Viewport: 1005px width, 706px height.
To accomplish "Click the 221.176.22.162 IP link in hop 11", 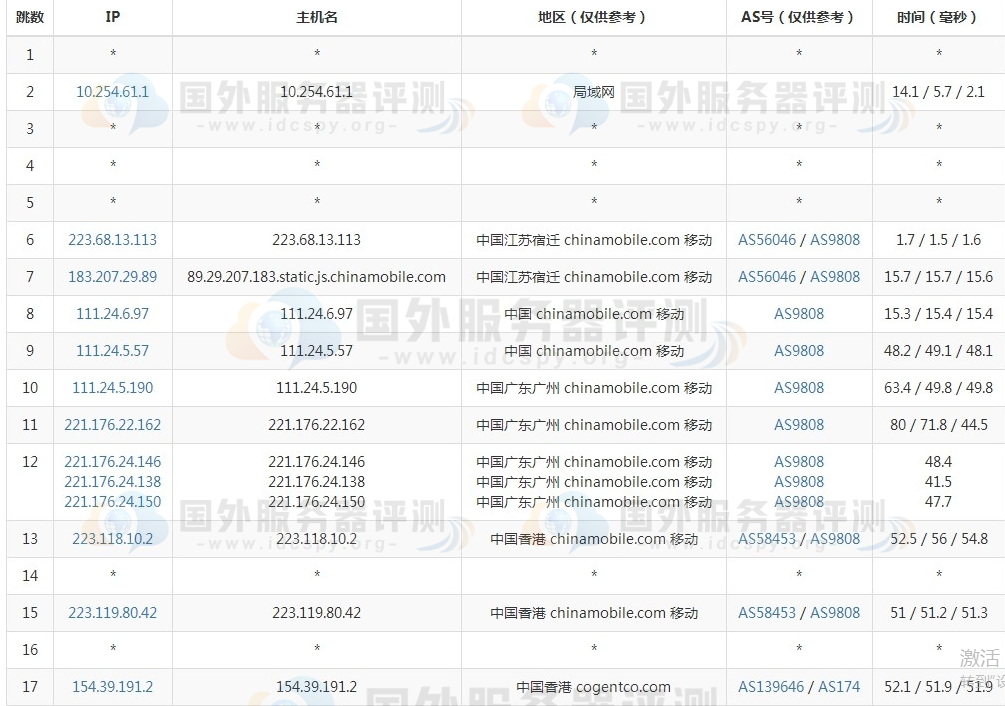I will (x=112, y=425).
